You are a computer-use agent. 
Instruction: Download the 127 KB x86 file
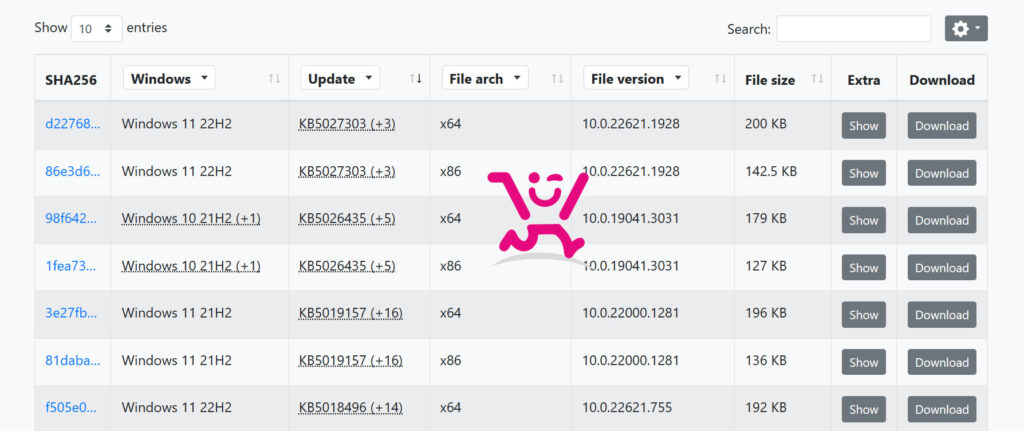click(942, 268)
